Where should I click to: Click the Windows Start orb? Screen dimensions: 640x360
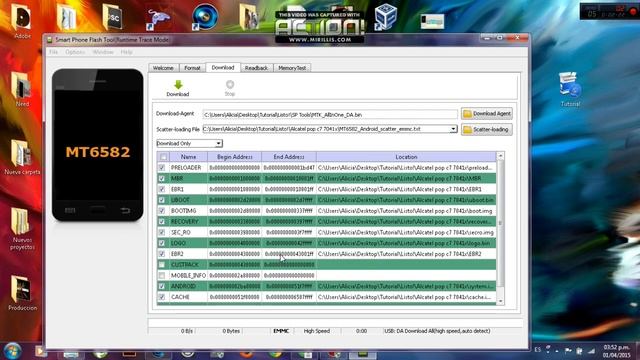12,351
